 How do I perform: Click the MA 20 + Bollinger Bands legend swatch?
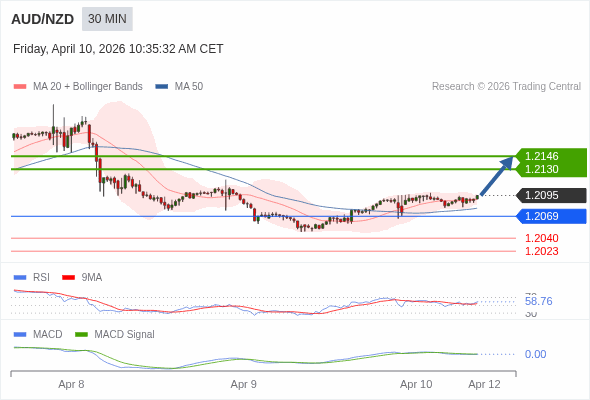pyautogui.click(x=20, y=87)
